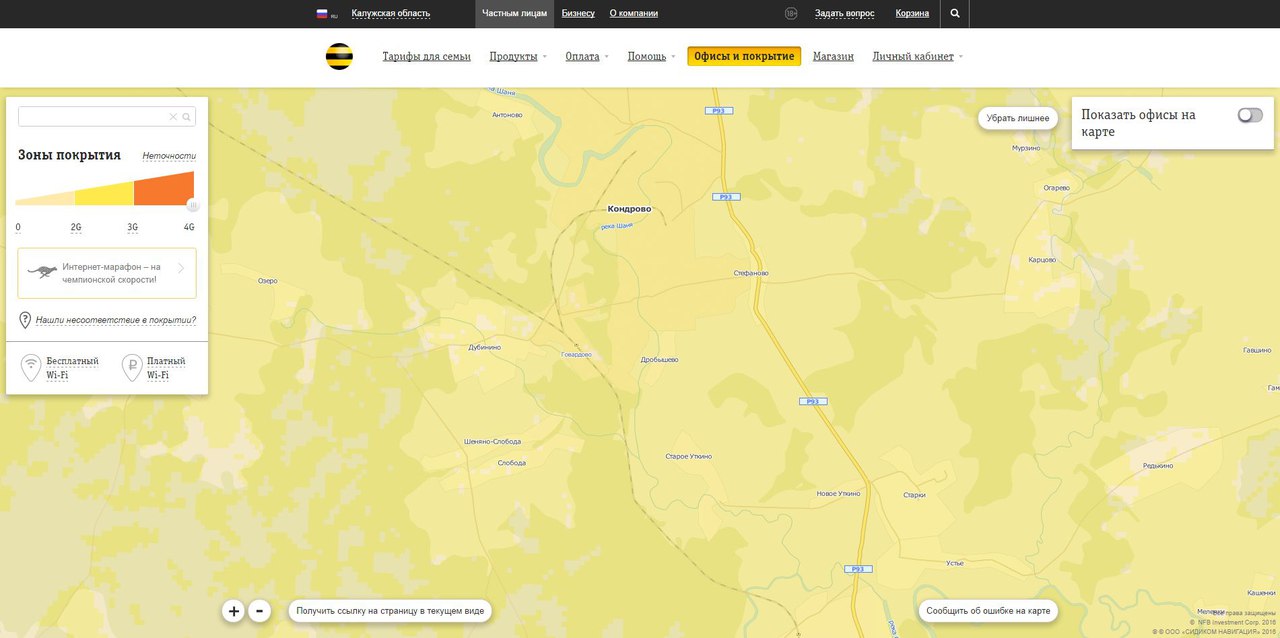Click the Beeline striped logo
Viewport: 1280px width, 638px height.
point(339,56)
